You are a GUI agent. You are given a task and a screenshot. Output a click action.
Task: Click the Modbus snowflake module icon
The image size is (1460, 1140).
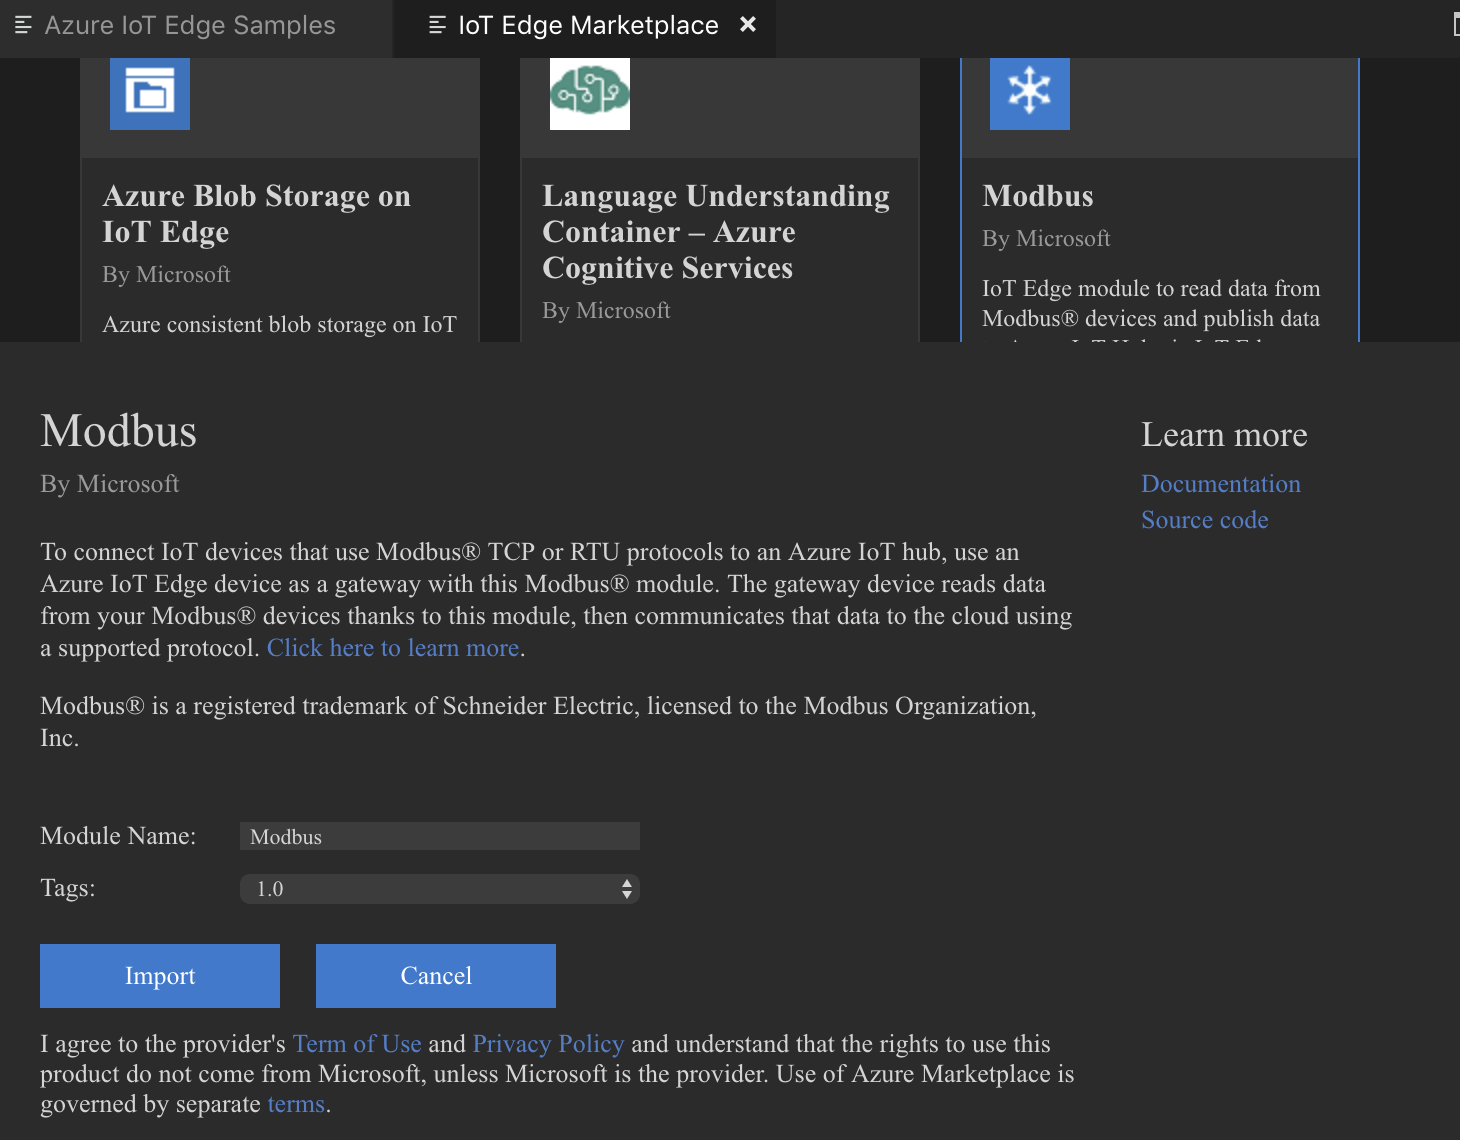pyautogui.click(x=1029, y=93)
